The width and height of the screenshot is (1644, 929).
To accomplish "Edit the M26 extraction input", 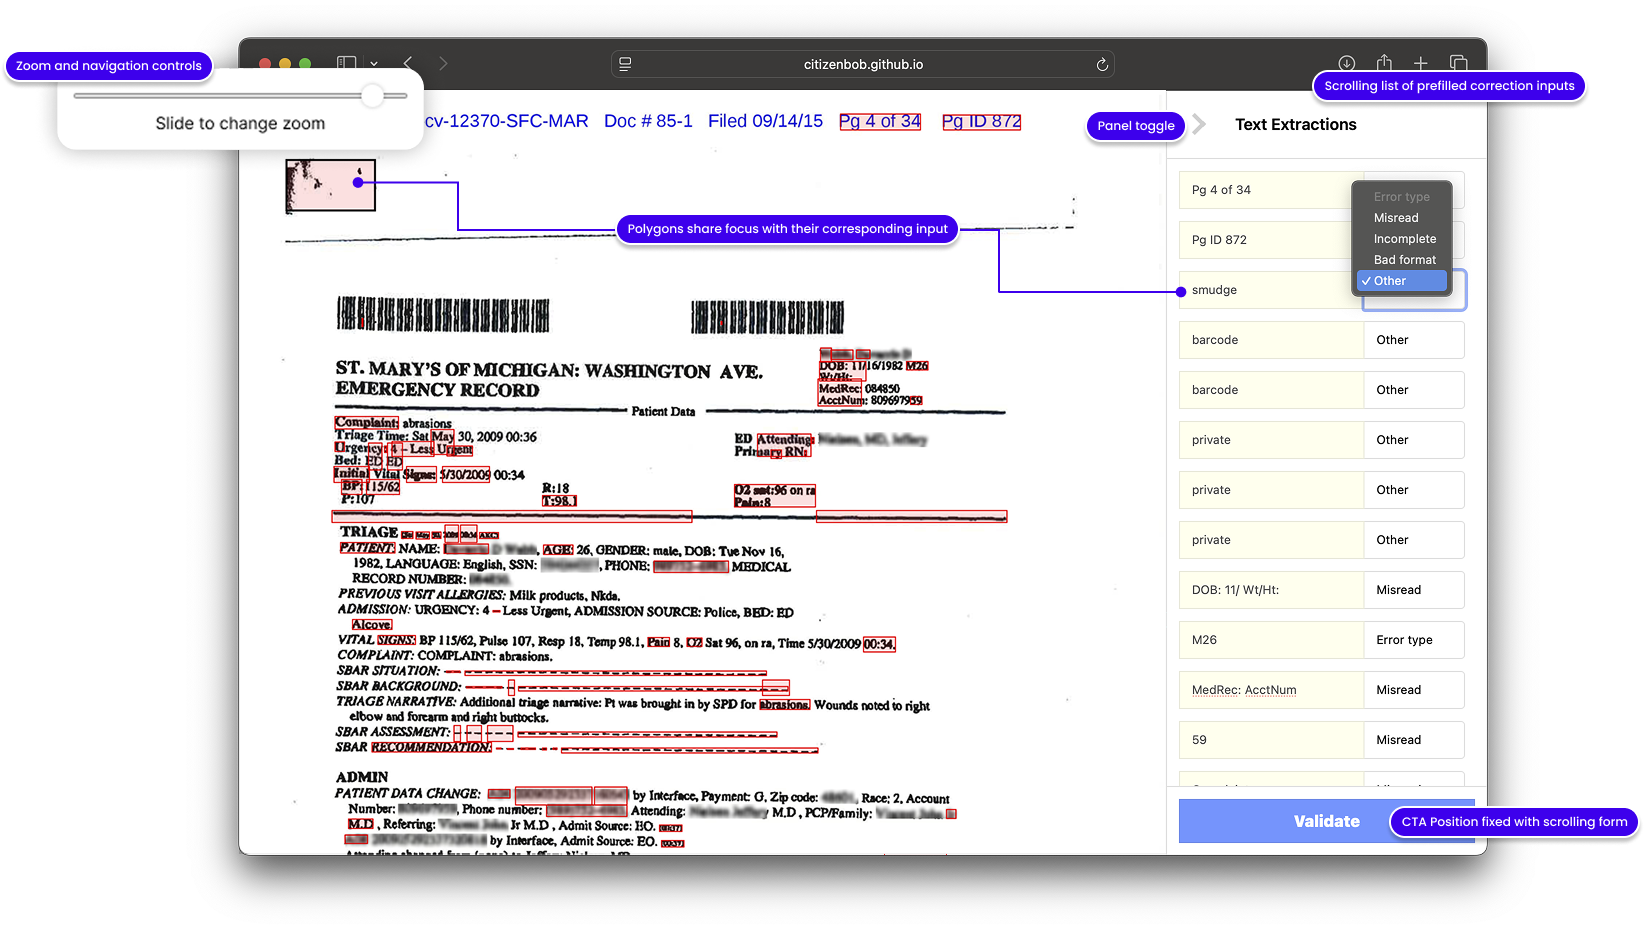I will pos(1271,640).
